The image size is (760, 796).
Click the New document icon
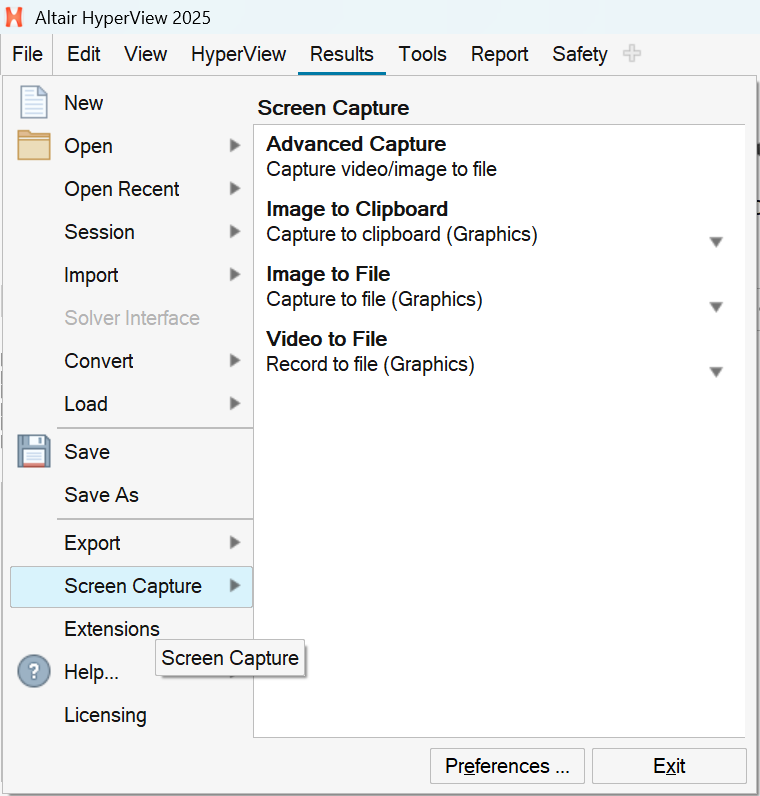[34, 103]
